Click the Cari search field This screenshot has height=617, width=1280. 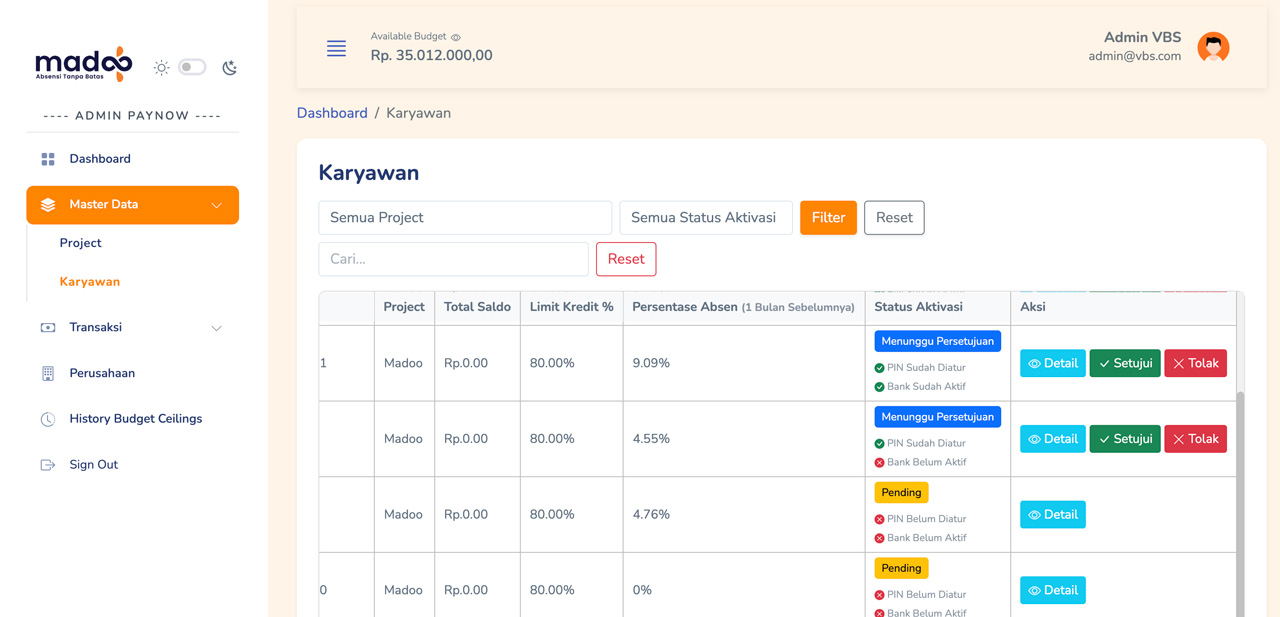click(x=454, y=259)
